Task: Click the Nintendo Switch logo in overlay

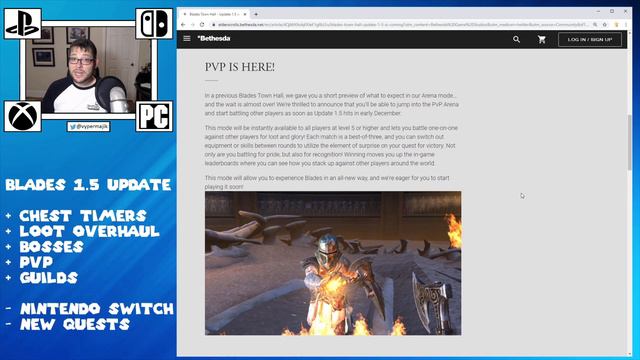Action: tap(154, 24)
